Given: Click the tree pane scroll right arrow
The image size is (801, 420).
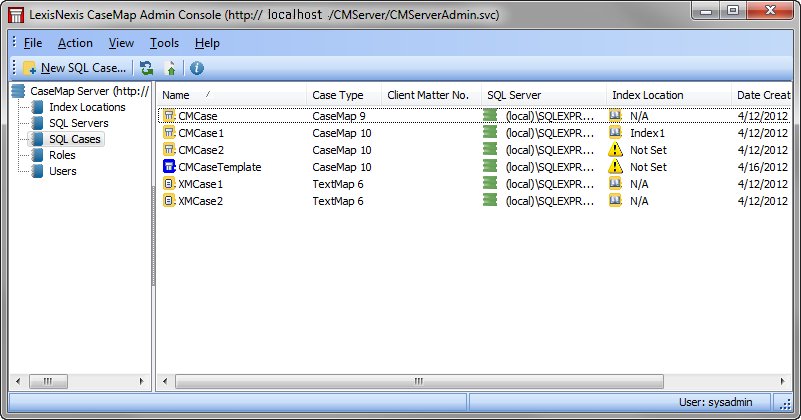Looking at the screenshot, I should pos(142,381).
